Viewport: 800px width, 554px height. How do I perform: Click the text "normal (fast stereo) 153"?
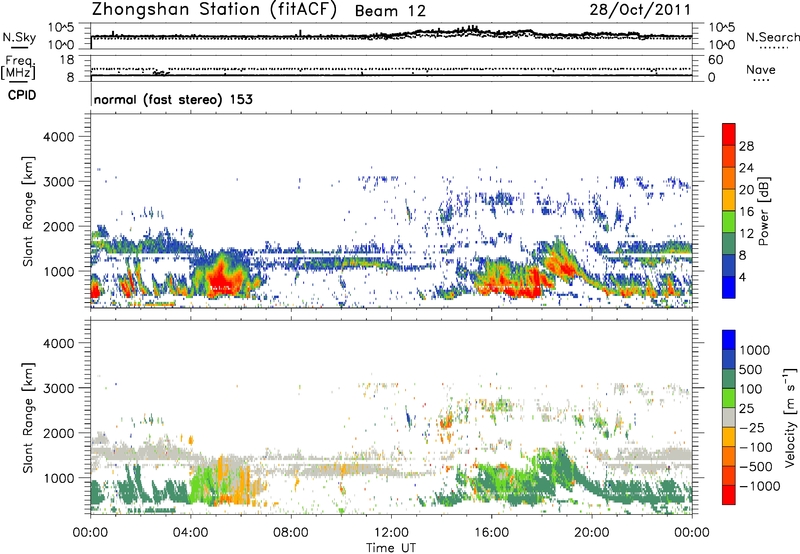click(x=173, y=99)
